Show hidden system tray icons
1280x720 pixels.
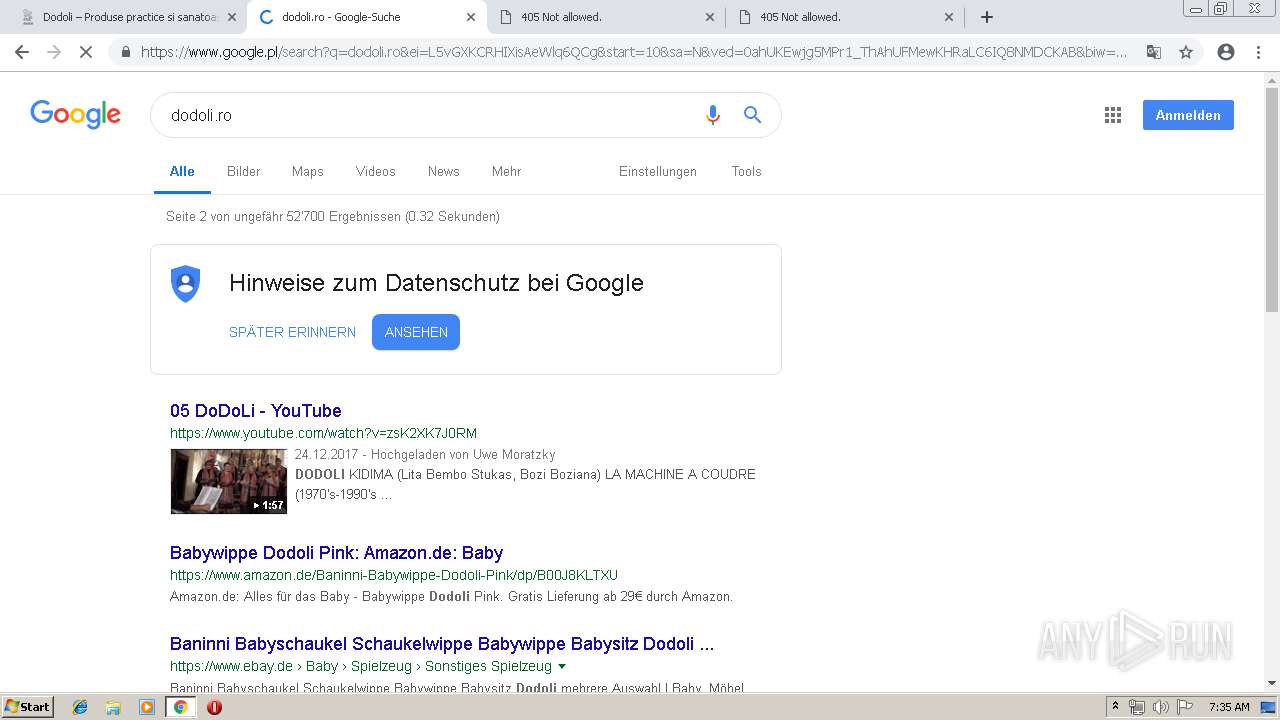click(1115, 707)
